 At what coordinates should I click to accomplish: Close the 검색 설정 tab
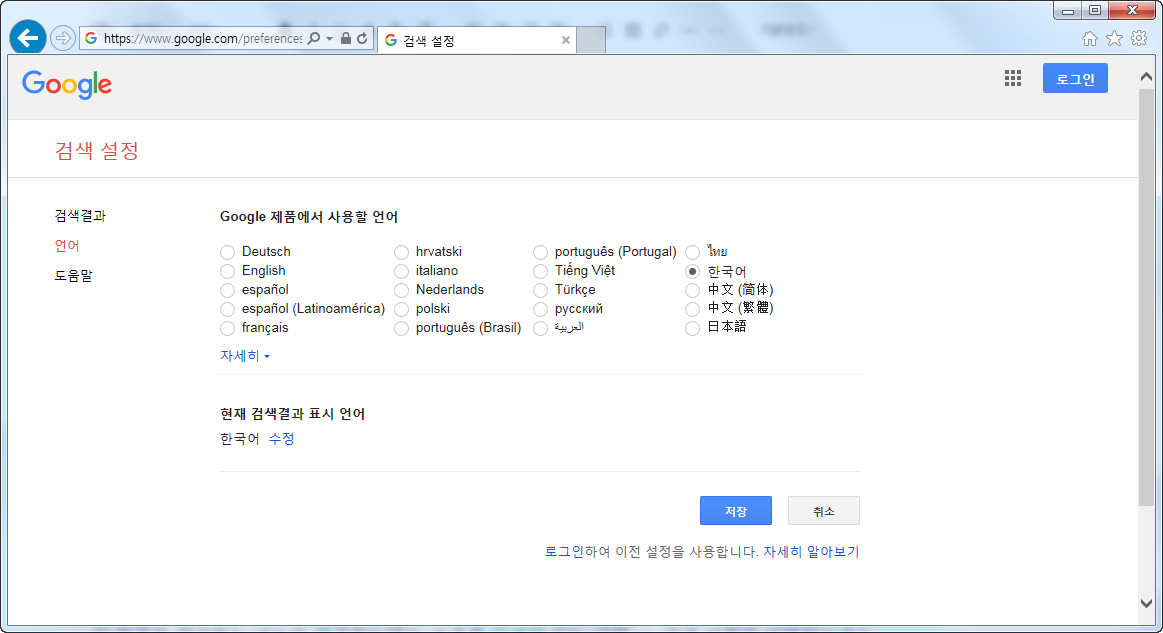point(566,40)
